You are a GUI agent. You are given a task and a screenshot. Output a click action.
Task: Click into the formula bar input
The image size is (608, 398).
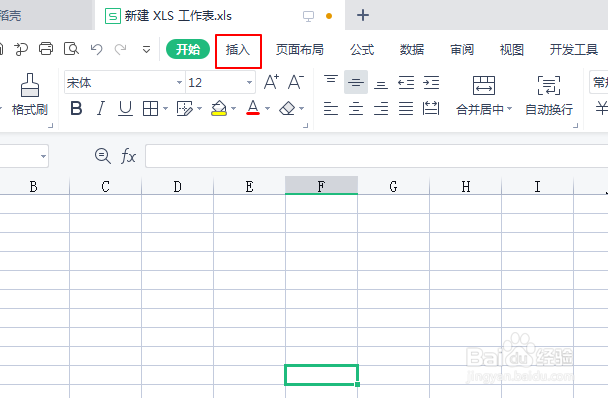pos(377,156)
